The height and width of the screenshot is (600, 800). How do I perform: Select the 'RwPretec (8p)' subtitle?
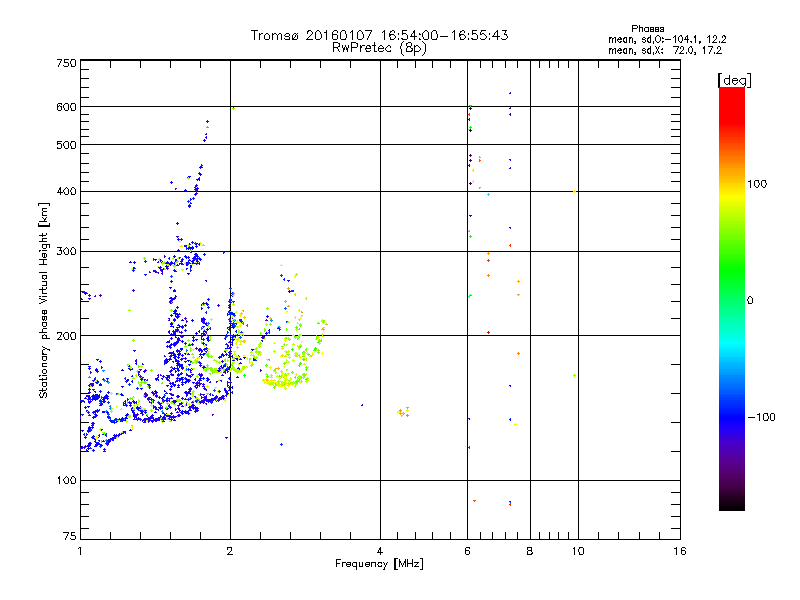tap(379, 48)
